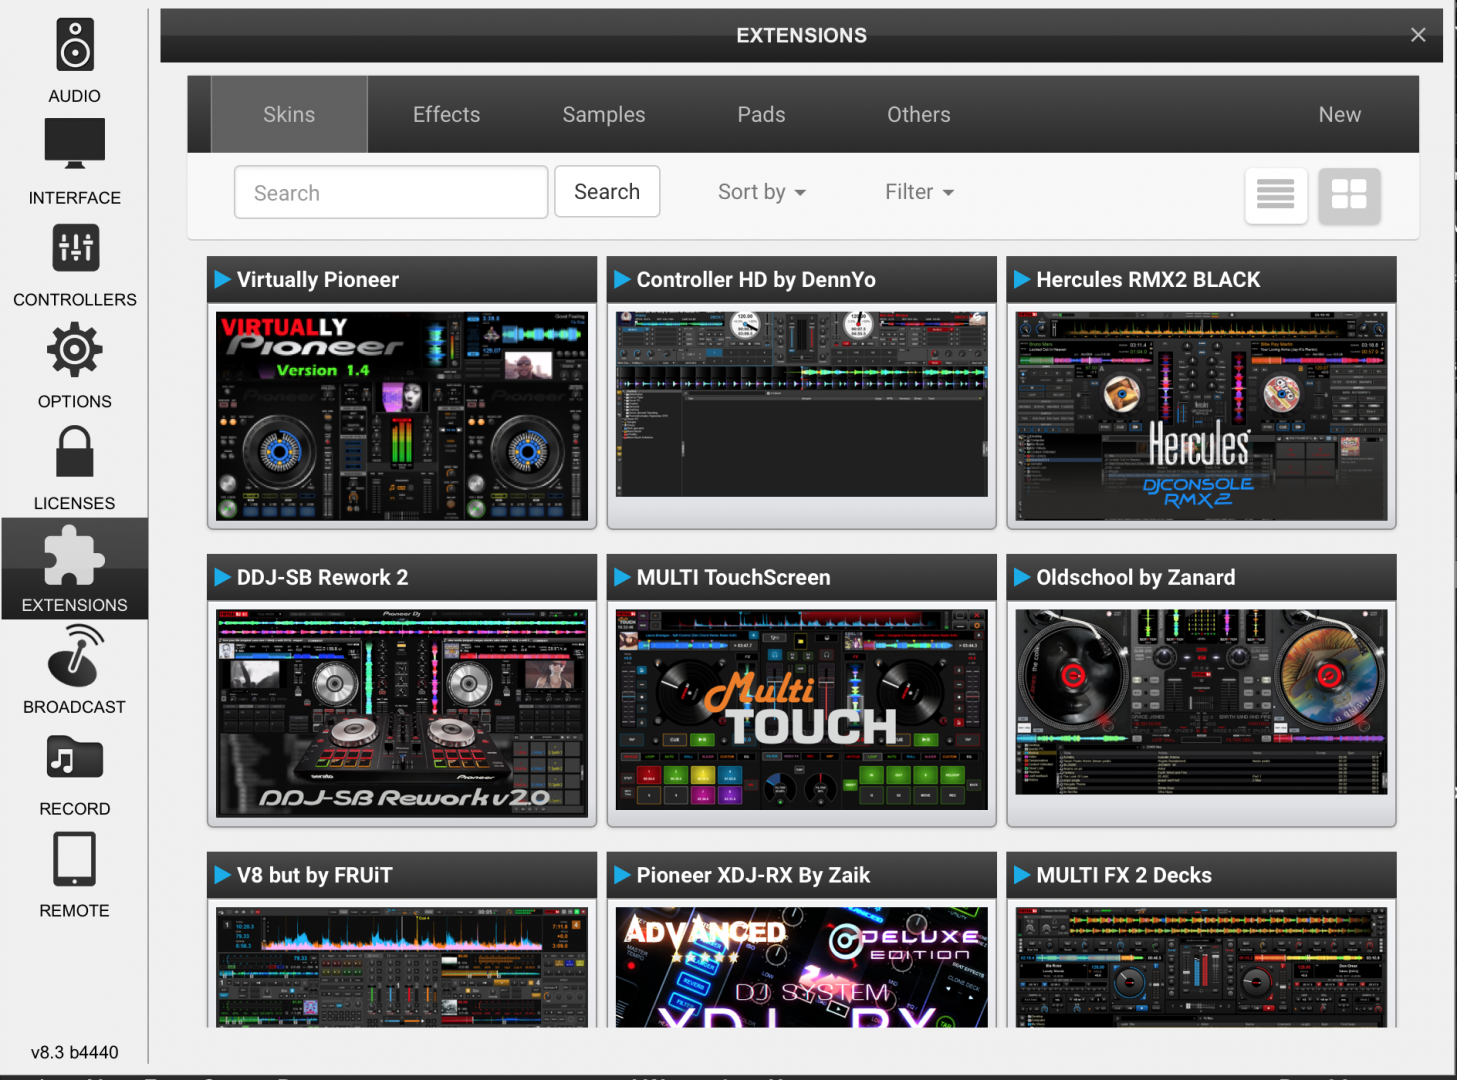The image size is (1457, 1080).
Task: Open Interface settings monitor icon
Action: point(75,143)
